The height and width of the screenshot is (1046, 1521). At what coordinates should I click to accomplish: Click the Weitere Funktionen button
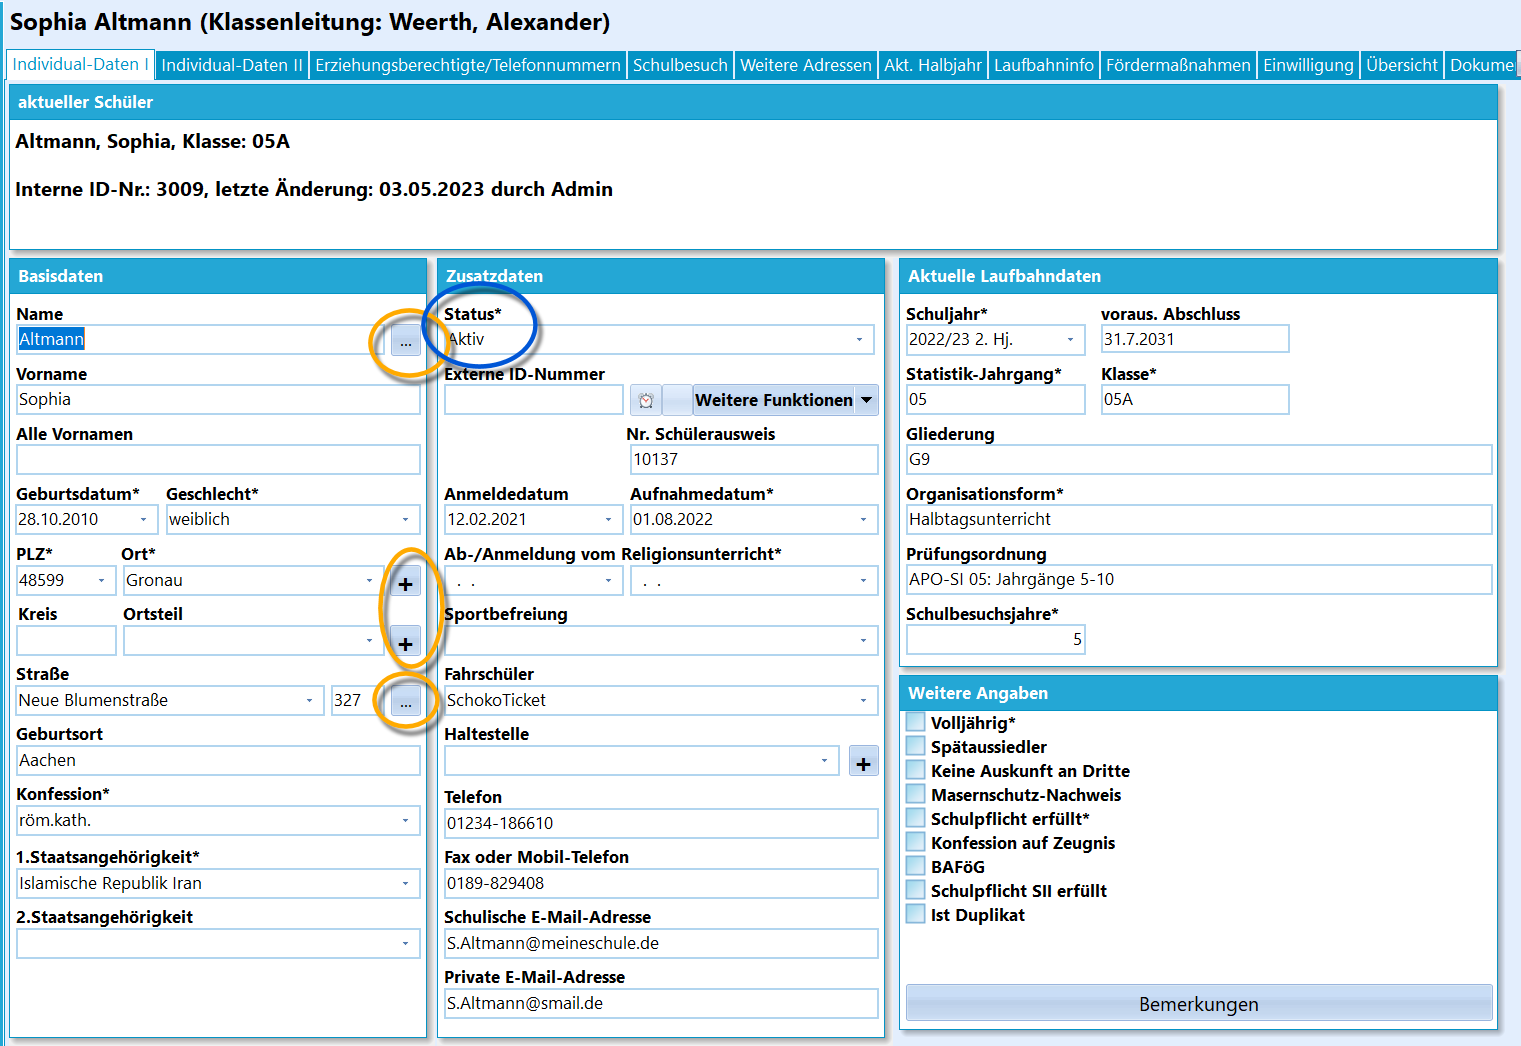(774, 400)
